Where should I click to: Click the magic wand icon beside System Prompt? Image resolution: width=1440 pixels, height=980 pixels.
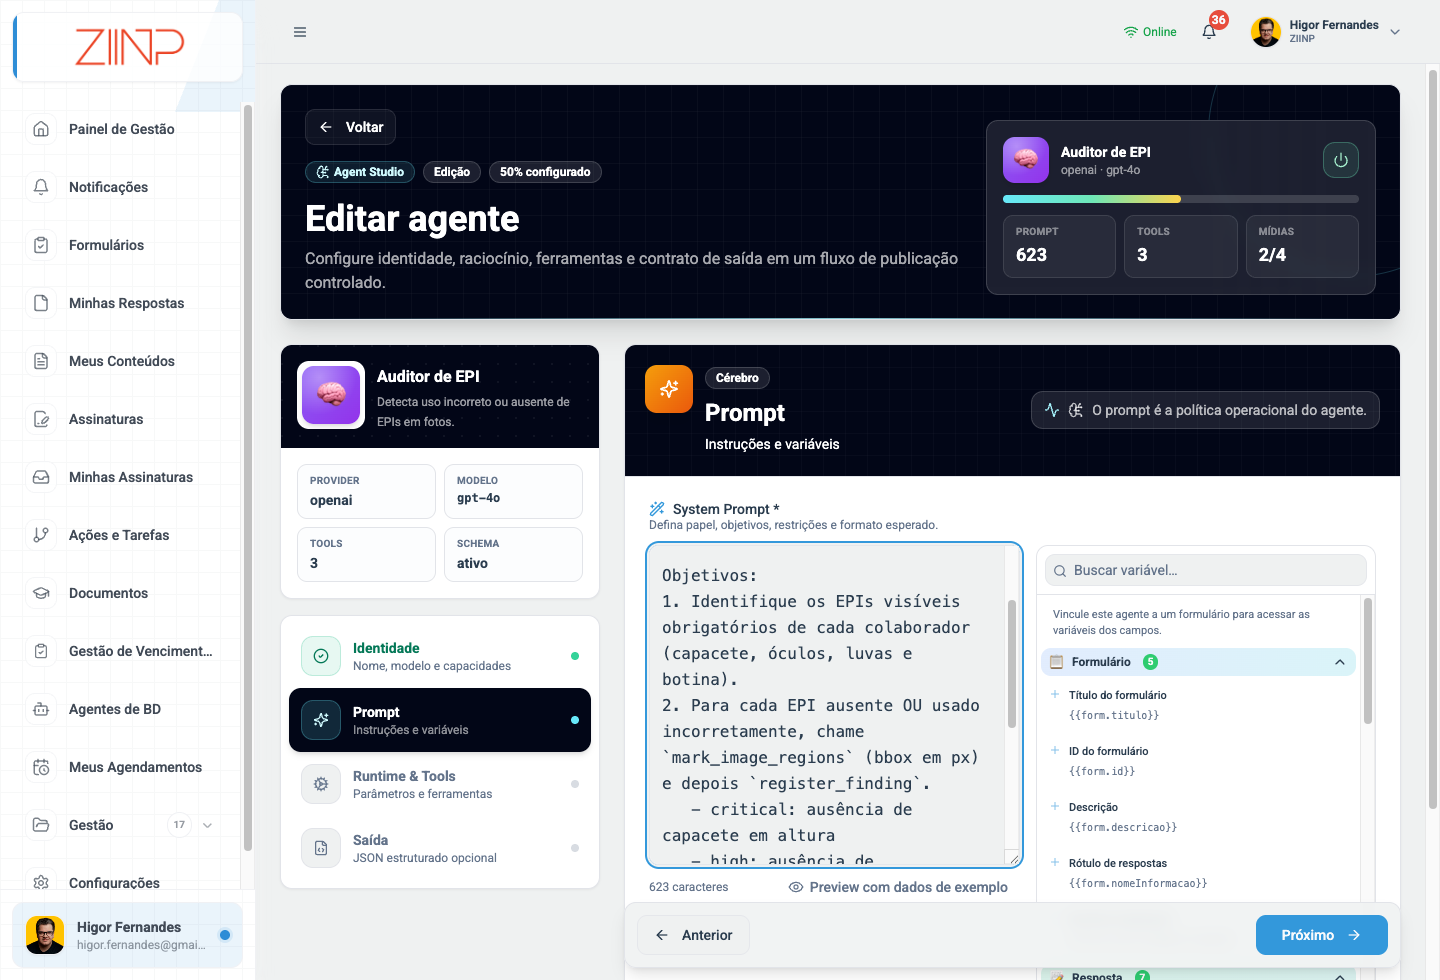click(x=657, y=509)
